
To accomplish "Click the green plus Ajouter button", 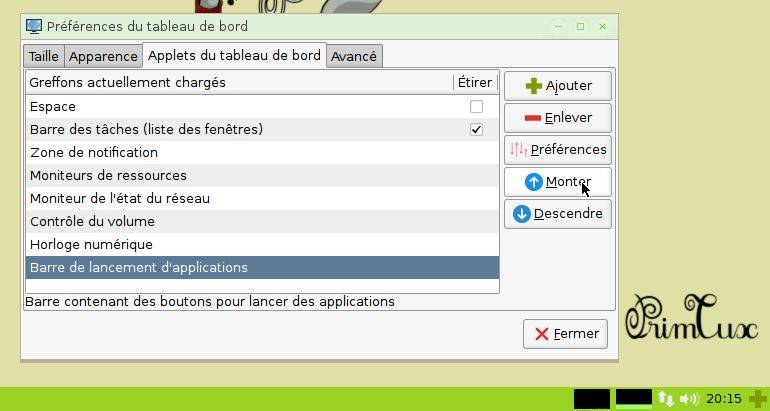I will pos(558,86).
